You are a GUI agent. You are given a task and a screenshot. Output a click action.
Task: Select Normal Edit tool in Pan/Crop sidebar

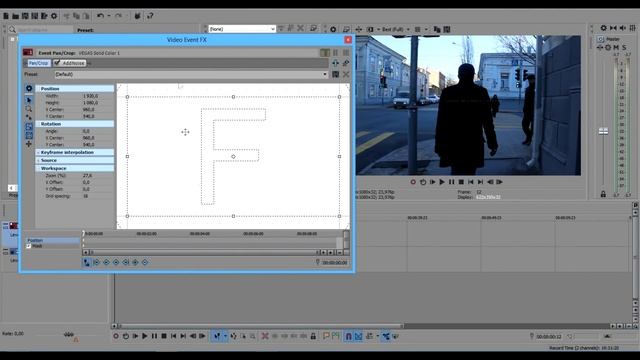[x=29, y=100]
